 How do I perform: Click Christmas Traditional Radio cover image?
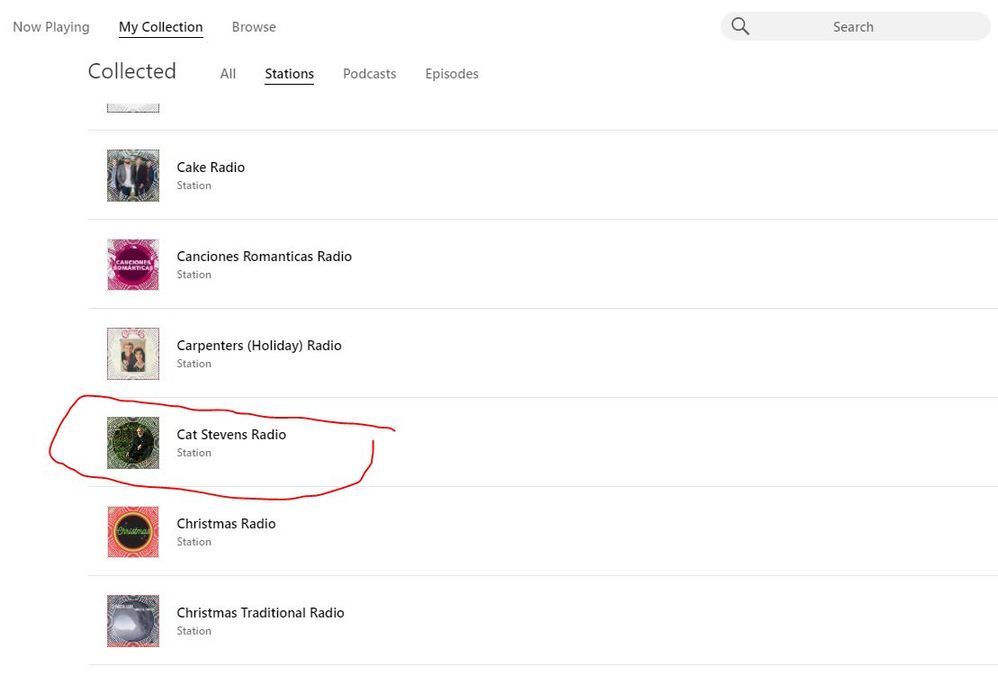pos(133,621)
